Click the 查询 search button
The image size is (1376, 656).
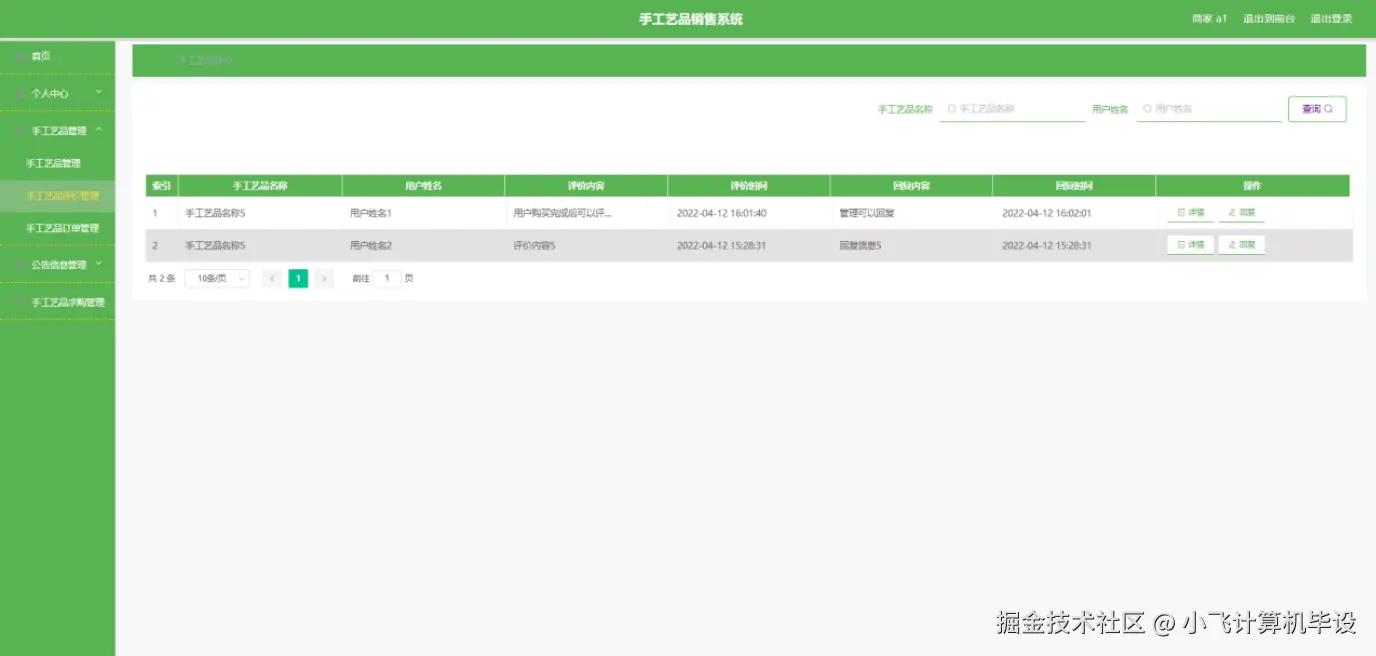coord(1317,109)
